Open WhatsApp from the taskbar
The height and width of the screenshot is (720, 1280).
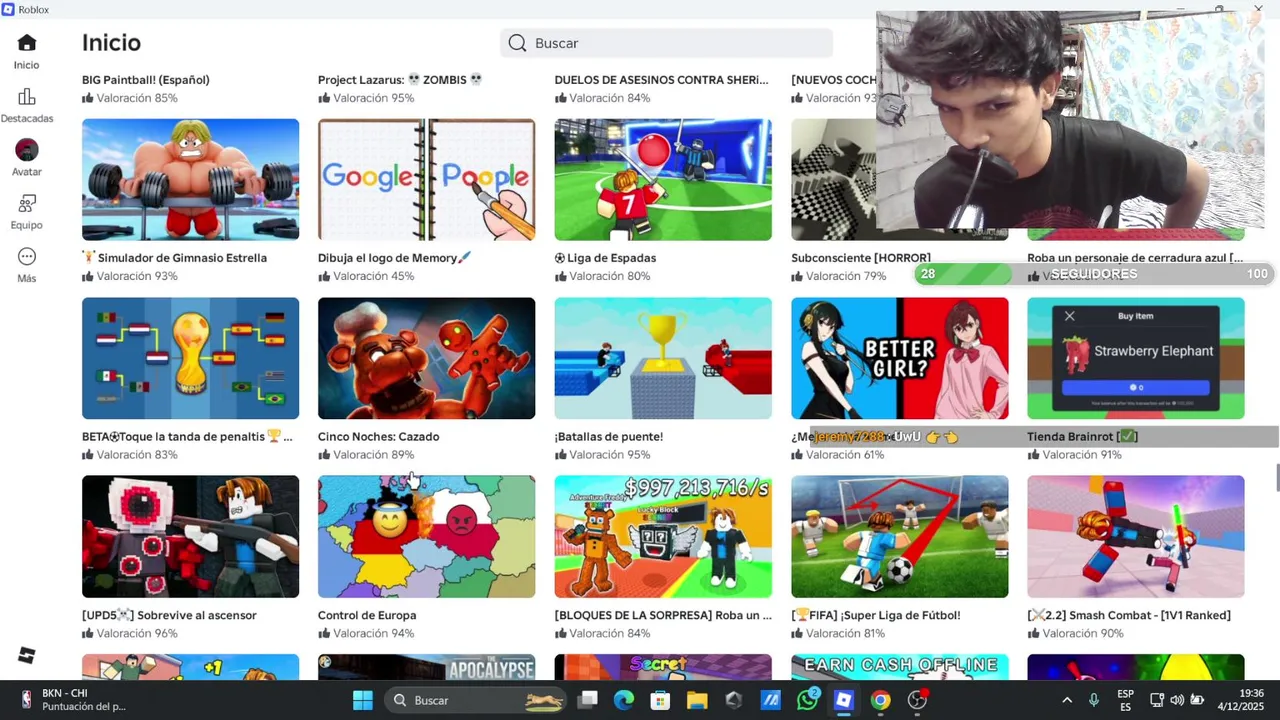pyautogui.click(x=807, y=700)
